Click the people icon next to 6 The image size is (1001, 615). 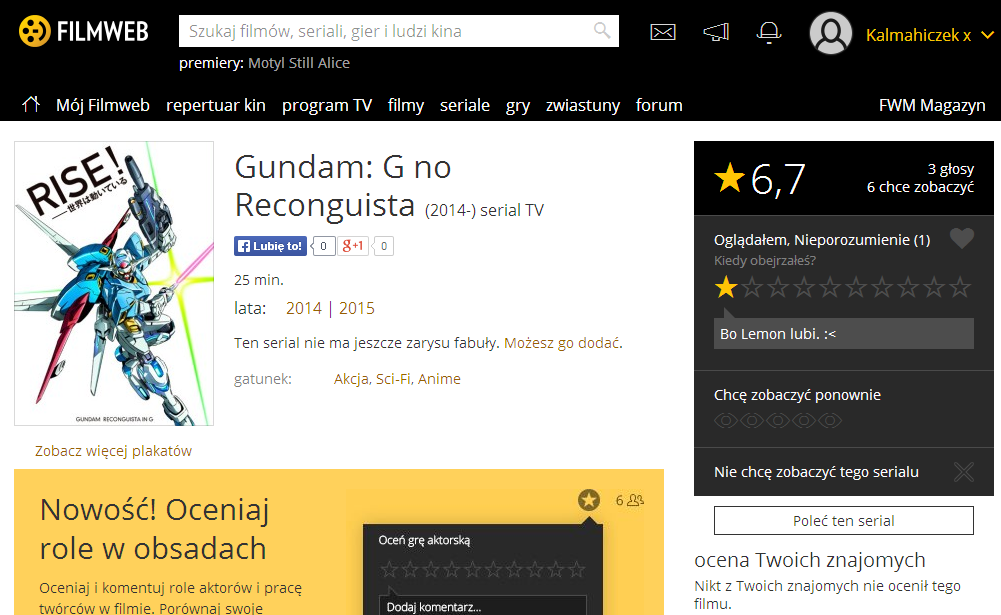(636, 500)
